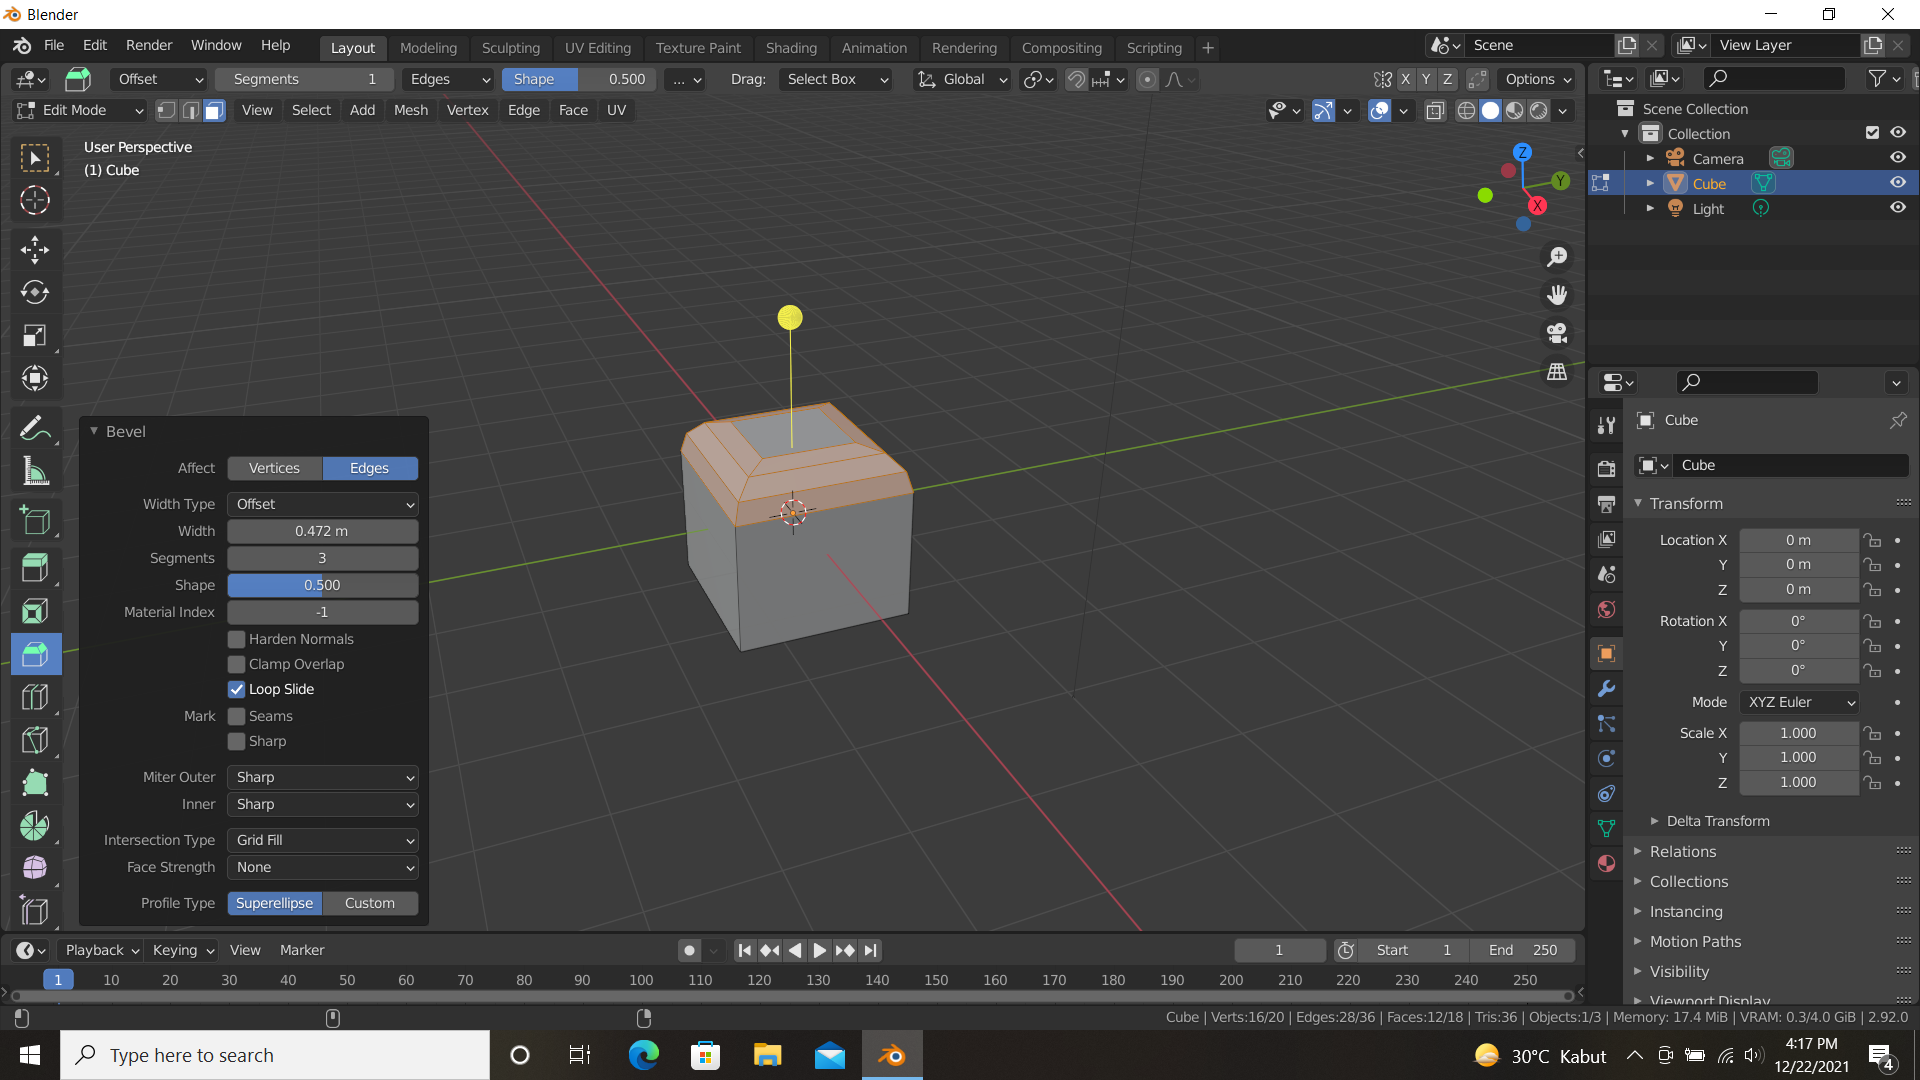
Task: Select the Inset Faces tool
Action: [x=35, y=611]
